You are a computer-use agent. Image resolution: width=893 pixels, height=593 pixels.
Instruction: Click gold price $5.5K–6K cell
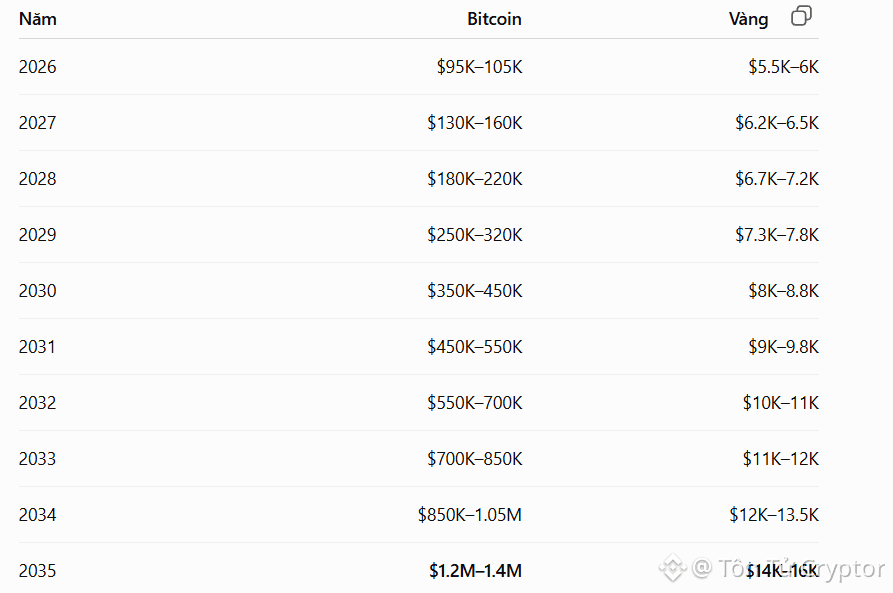tap(783, 67)
